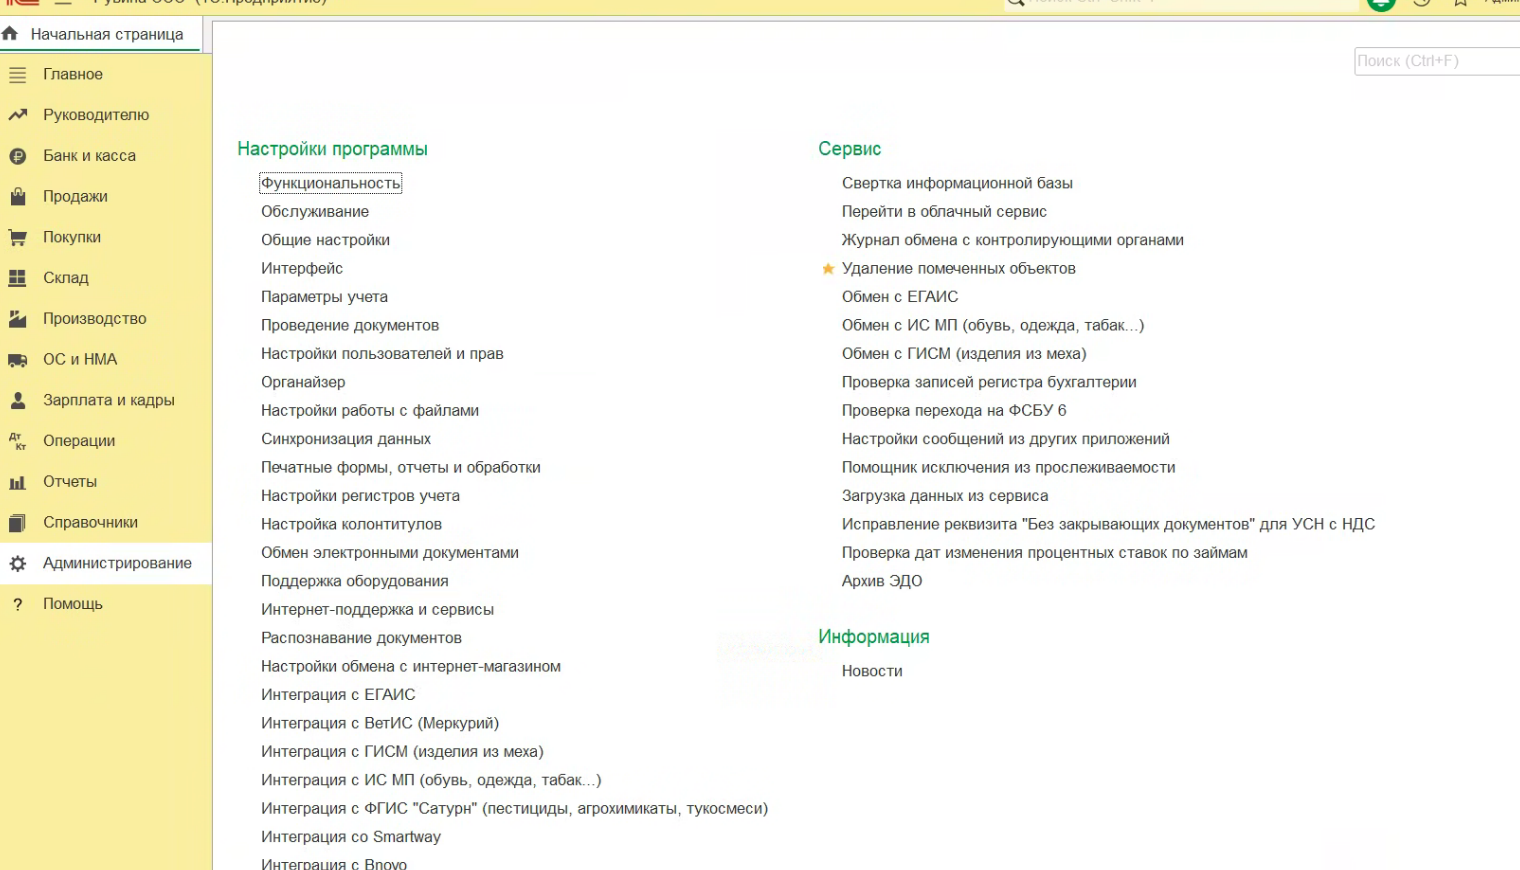Open the Склад section in sidebar
Image resolution: width=1520 pixels, height=870 pixels.
click(66, 278)
